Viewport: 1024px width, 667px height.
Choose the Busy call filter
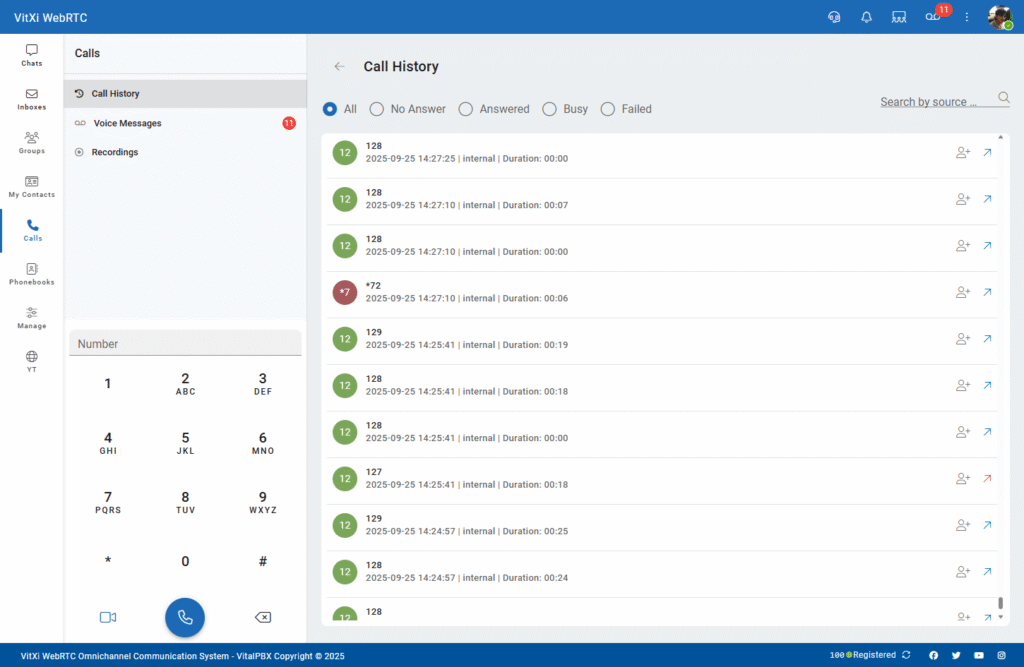pos(549,109)
